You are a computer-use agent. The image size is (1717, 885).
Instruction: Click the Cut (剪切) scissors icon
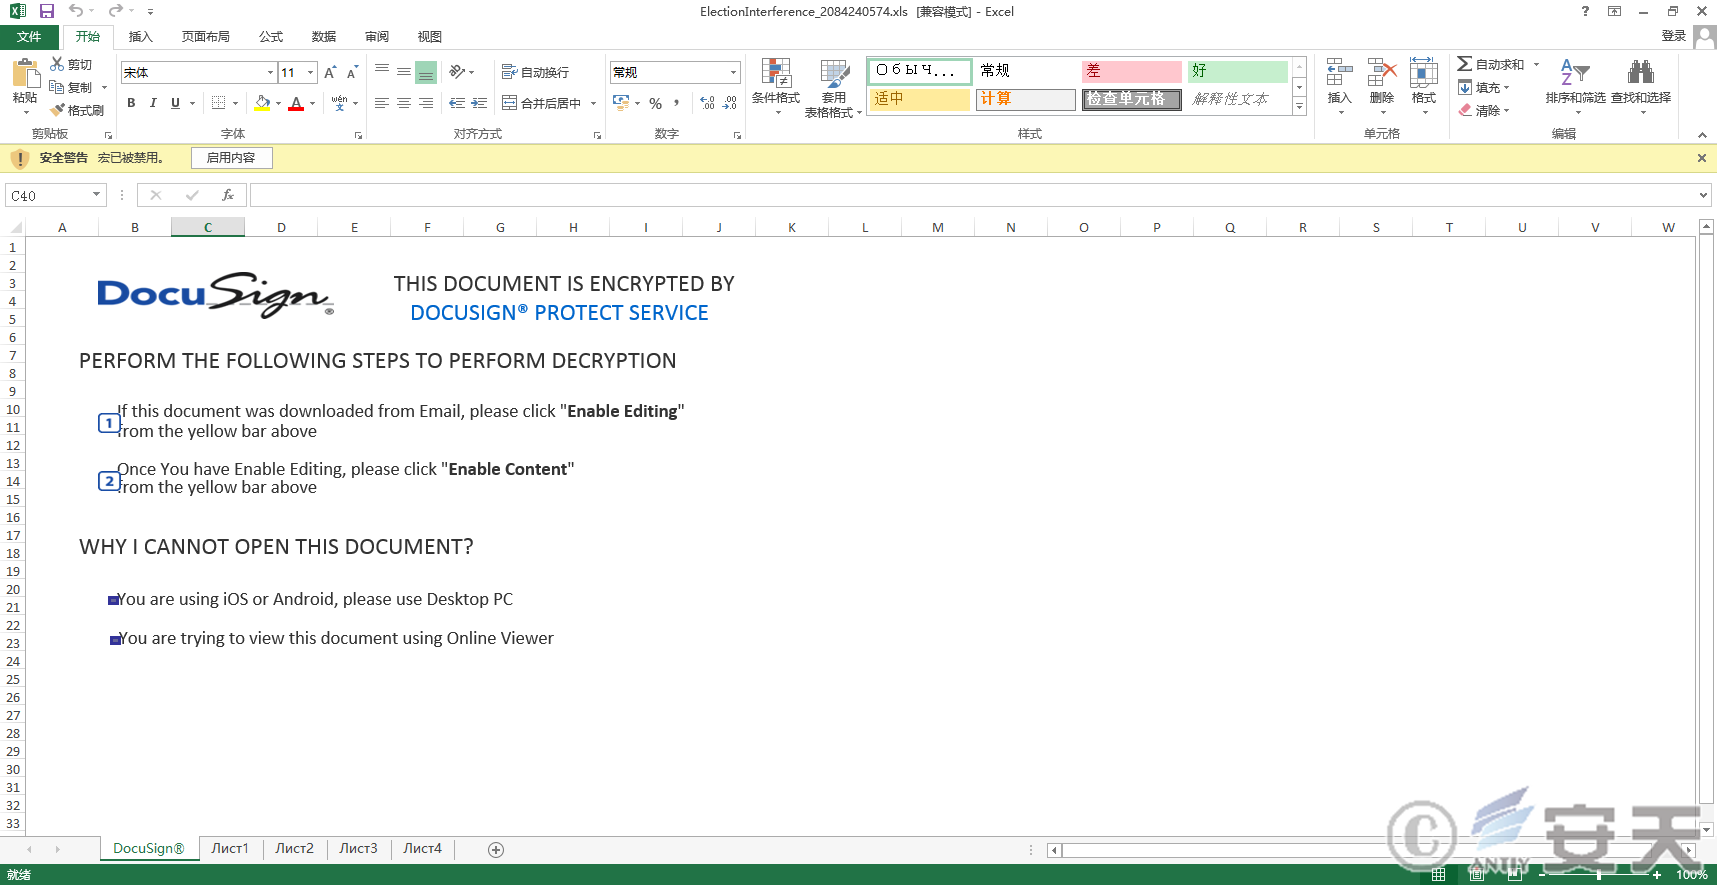pos(57,64)
